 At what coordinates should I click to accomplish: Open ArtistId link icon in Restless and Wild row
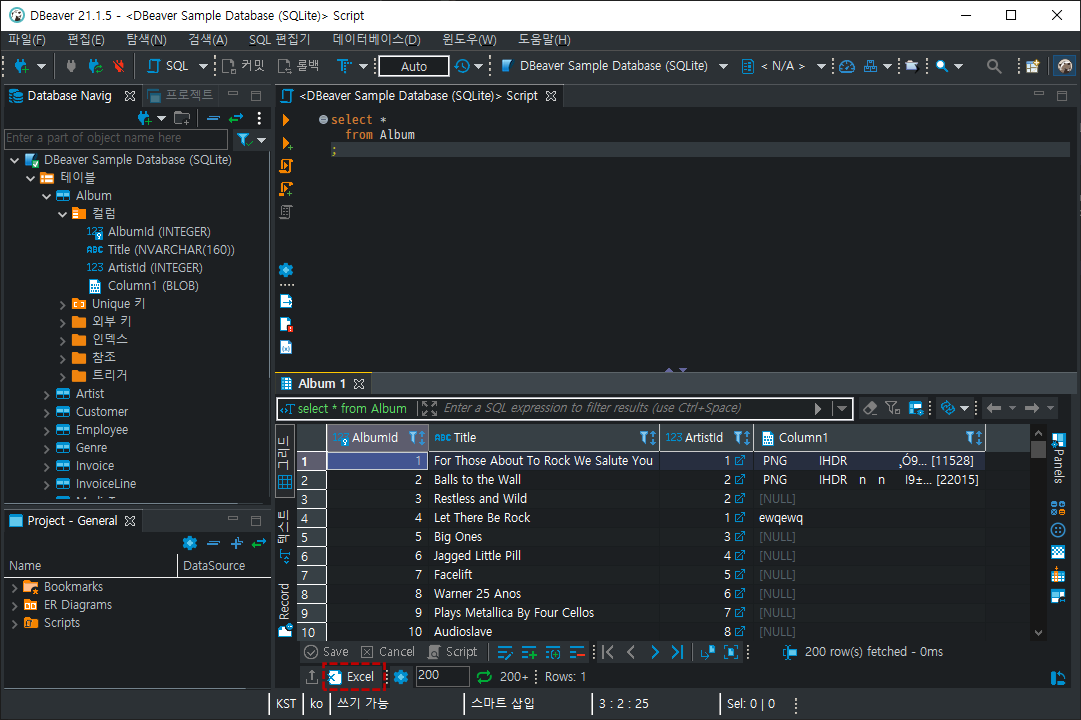[x=740, y=499]
